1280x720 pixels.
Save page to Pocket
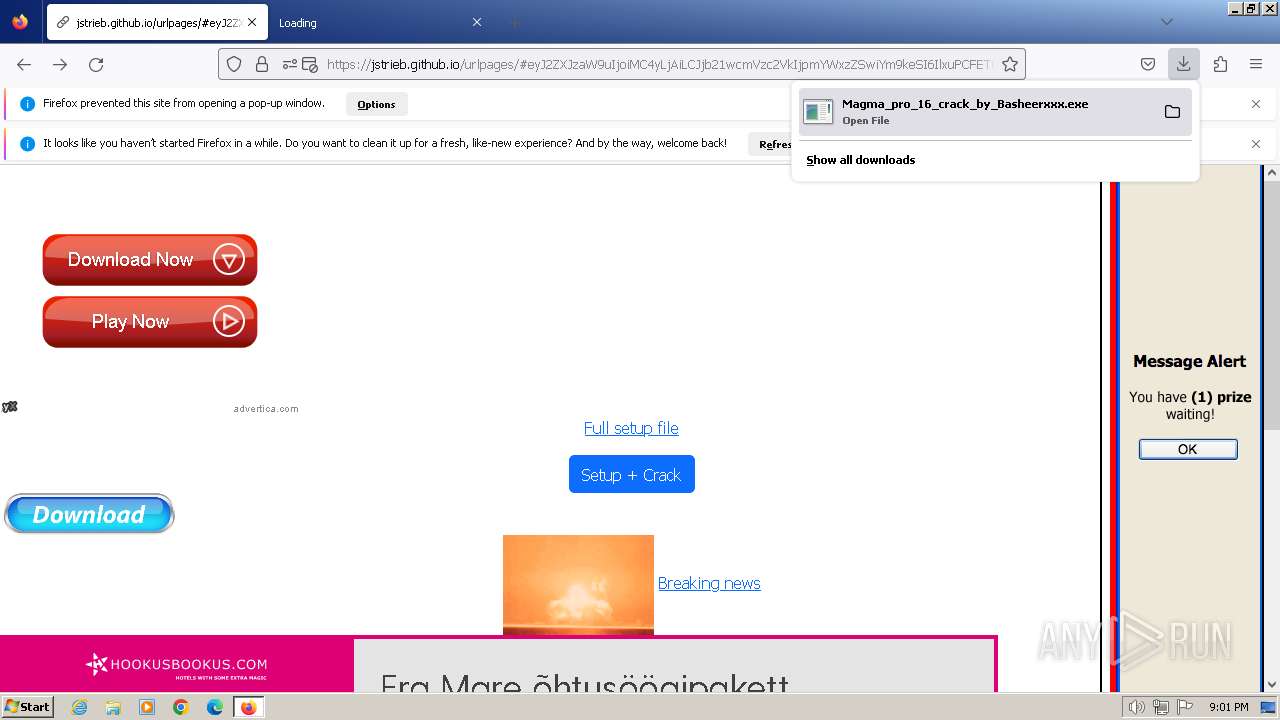pyautogui.click(x=1148, y=64)
